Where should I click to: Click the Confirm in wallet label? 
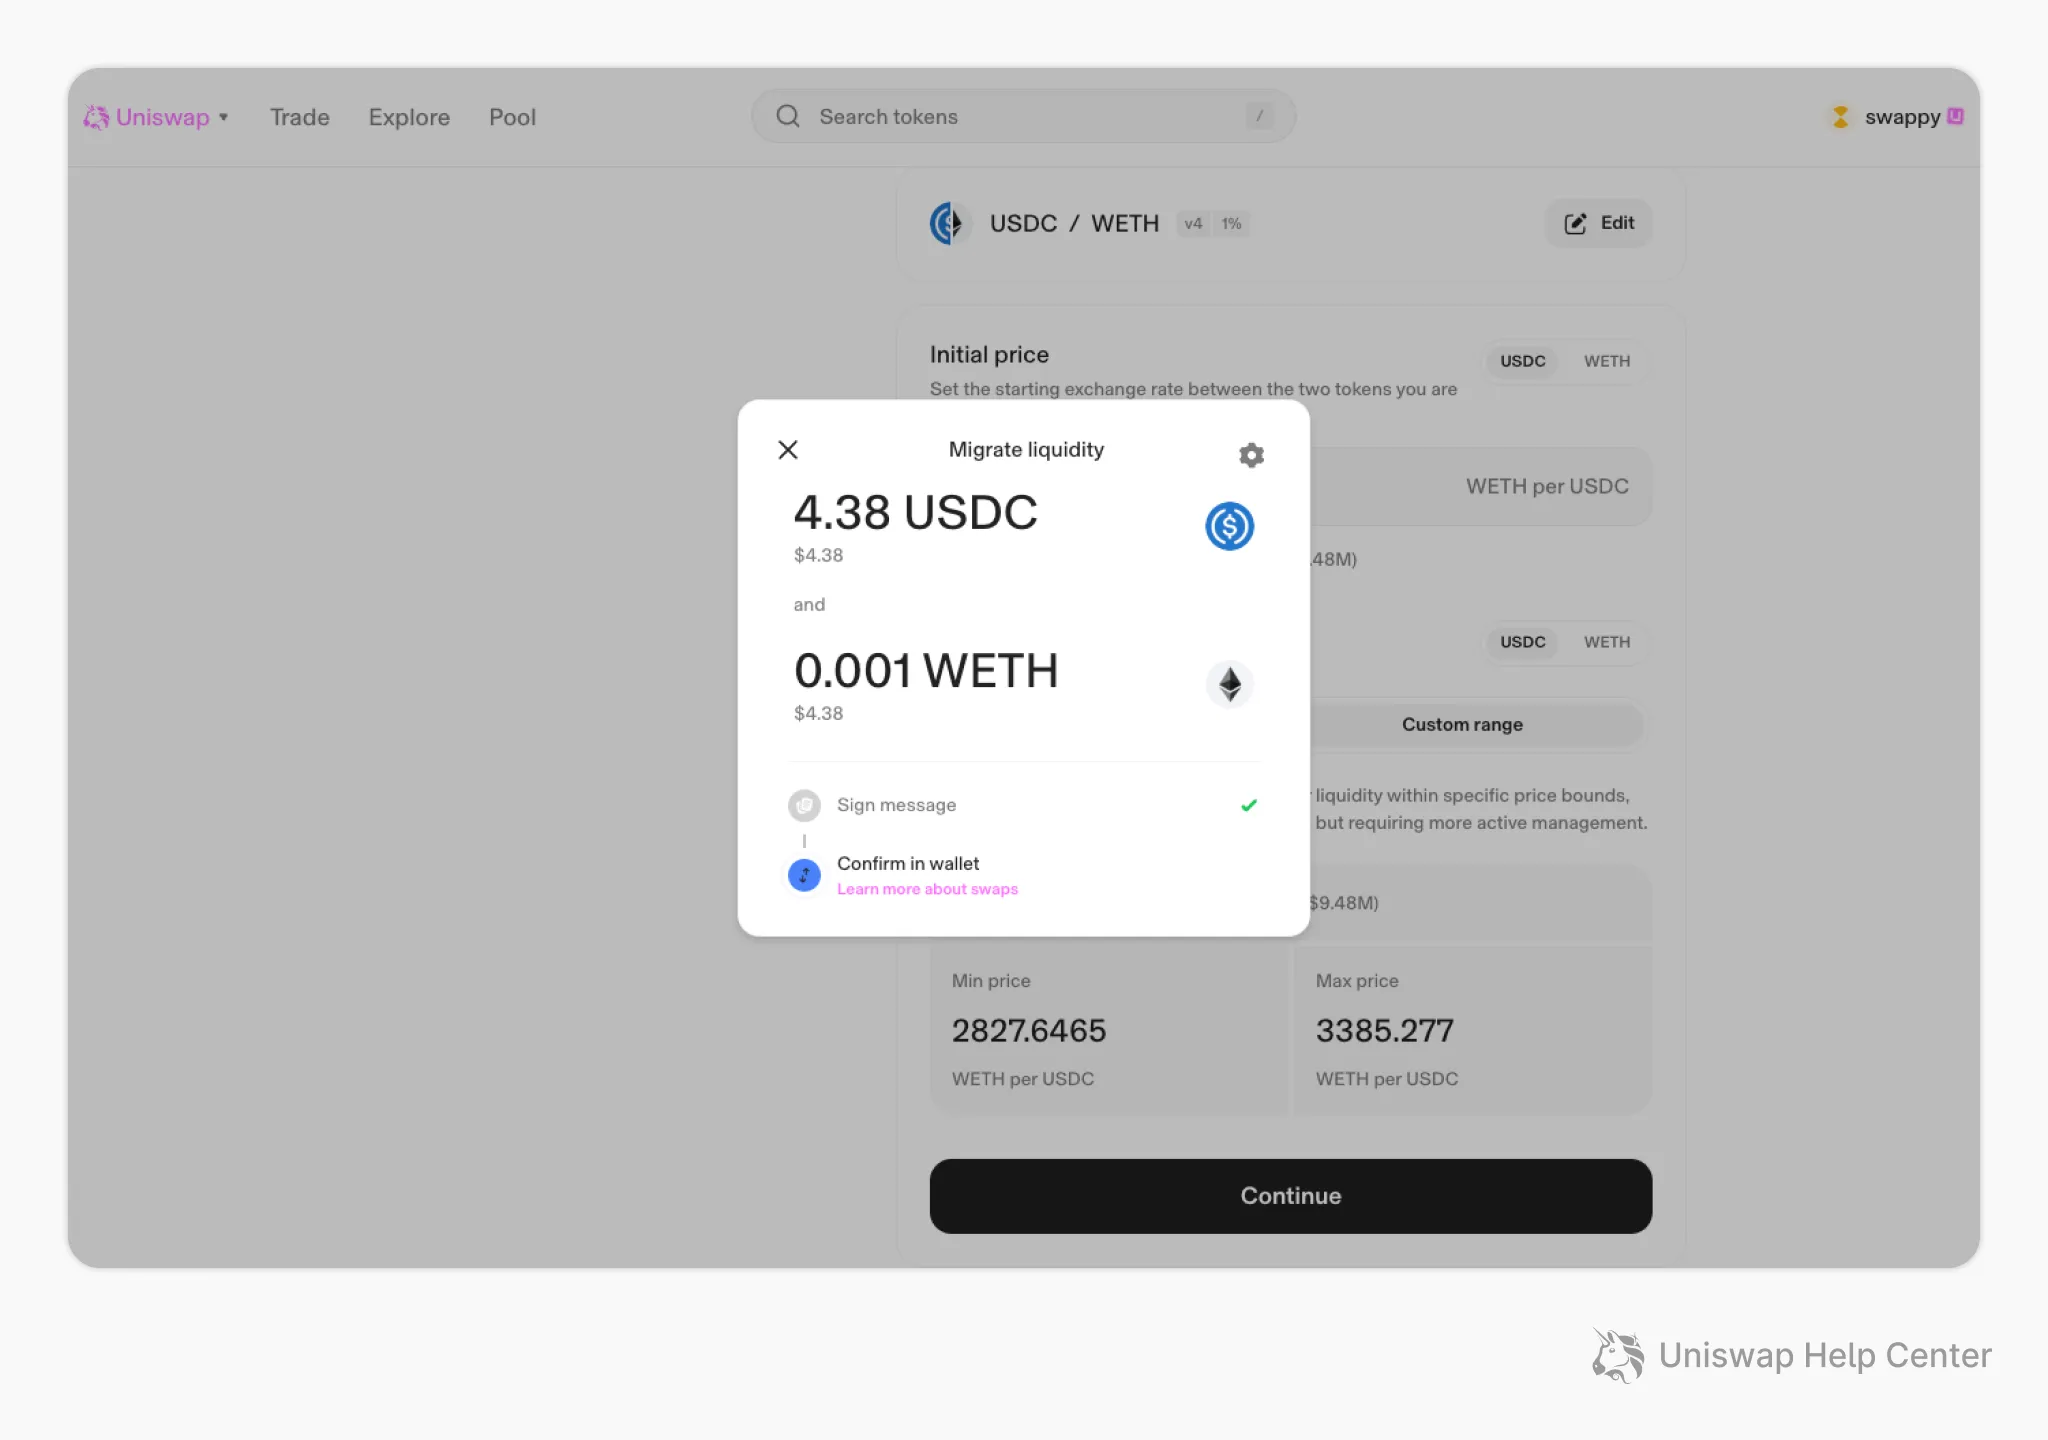tap(908, 863)
